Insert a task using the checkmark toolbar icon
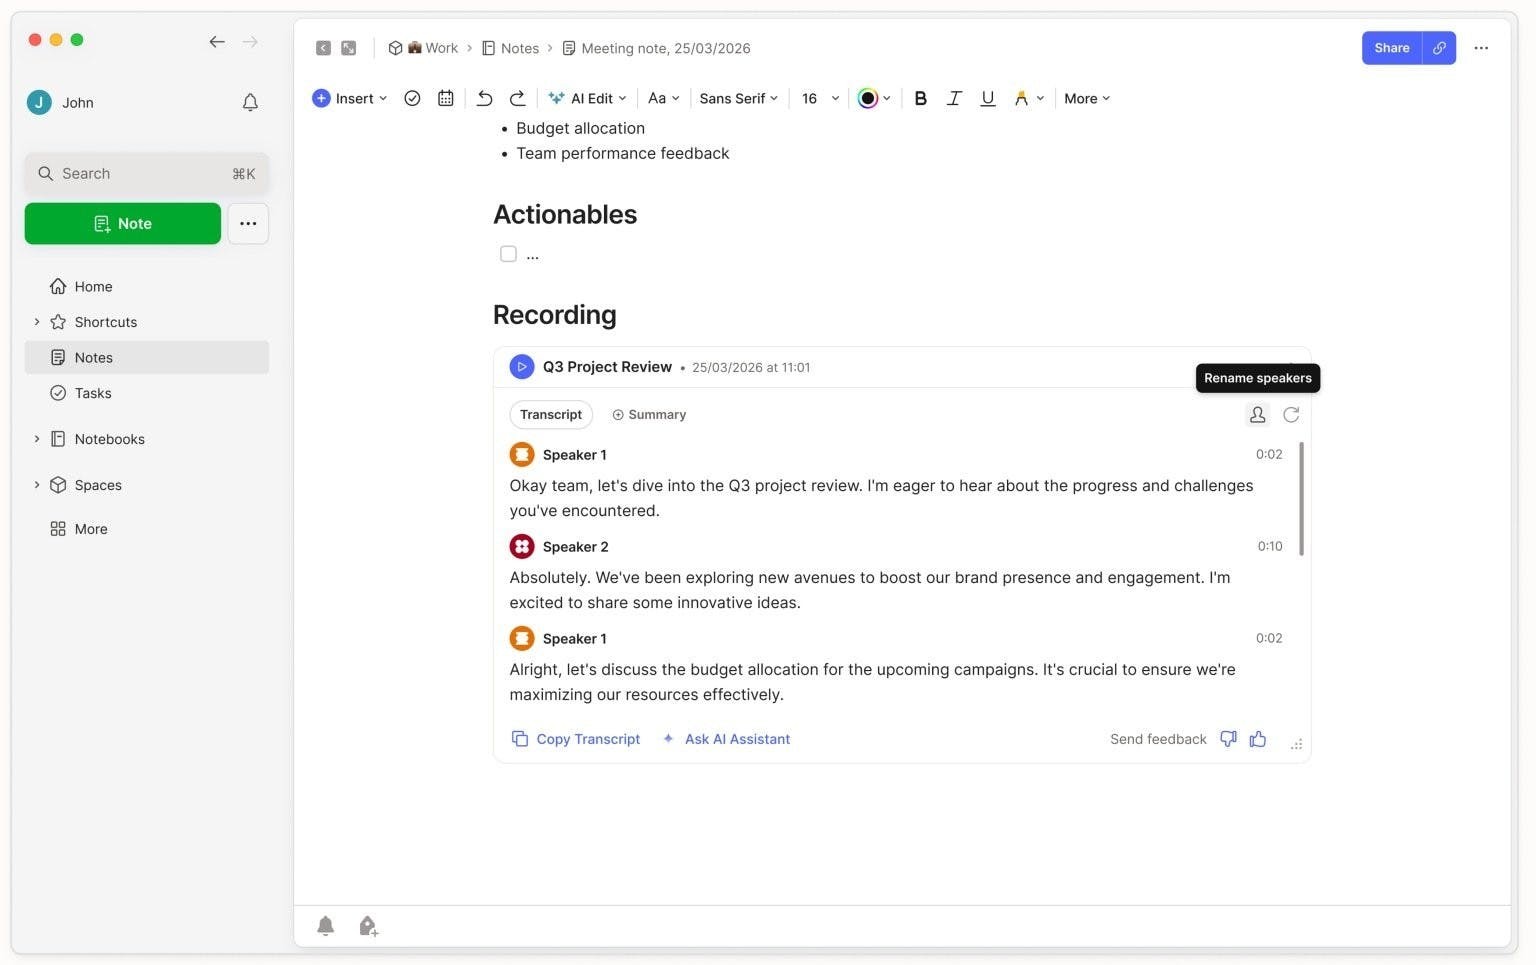 coord(412,98)
